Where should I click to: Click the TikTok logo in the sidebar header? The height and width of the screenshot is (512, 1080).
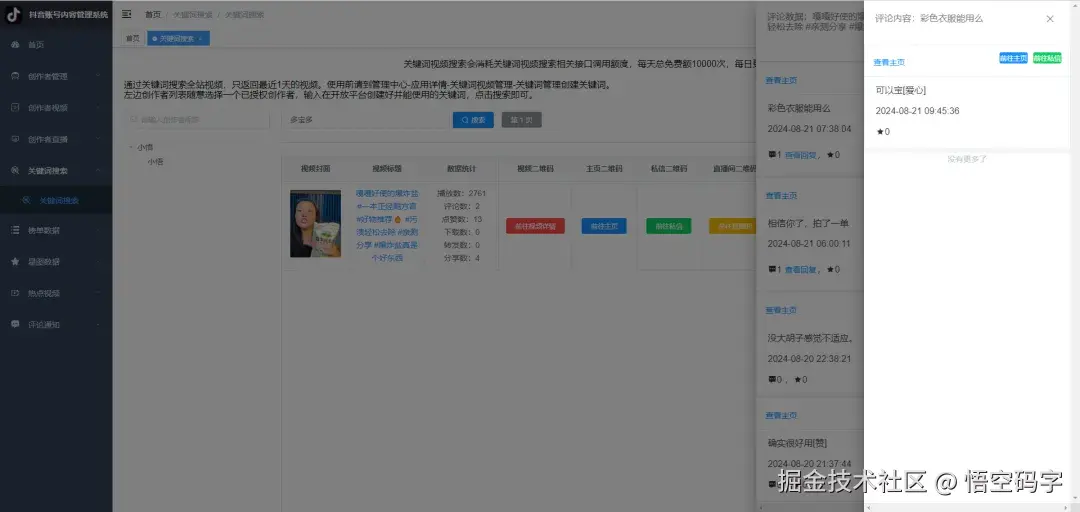point(14,14)
